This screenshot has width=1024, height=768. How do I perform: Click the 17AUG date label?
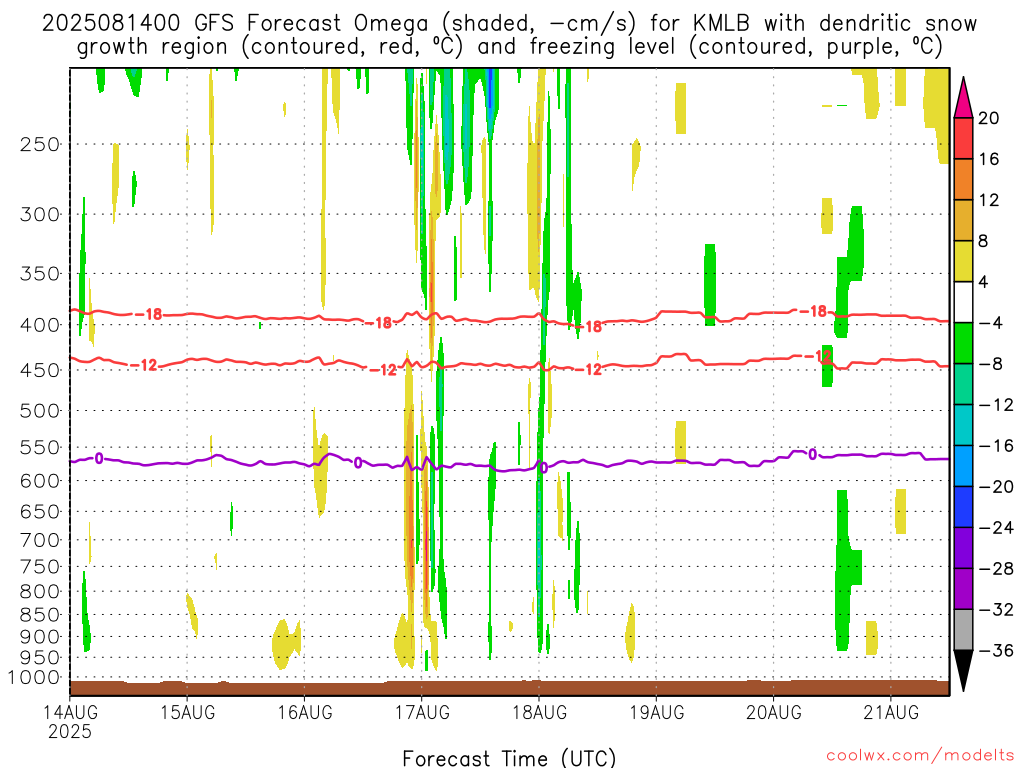pyautogui.click(x=422, y=712)
